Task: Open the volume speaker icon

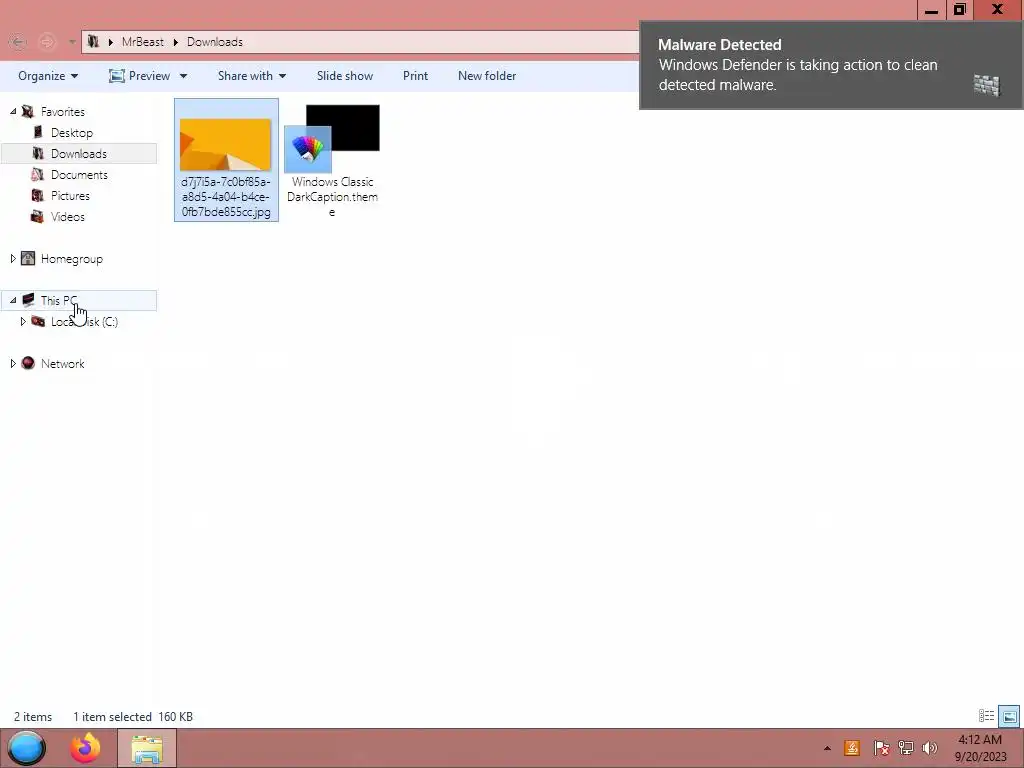Action: (930, 748)
